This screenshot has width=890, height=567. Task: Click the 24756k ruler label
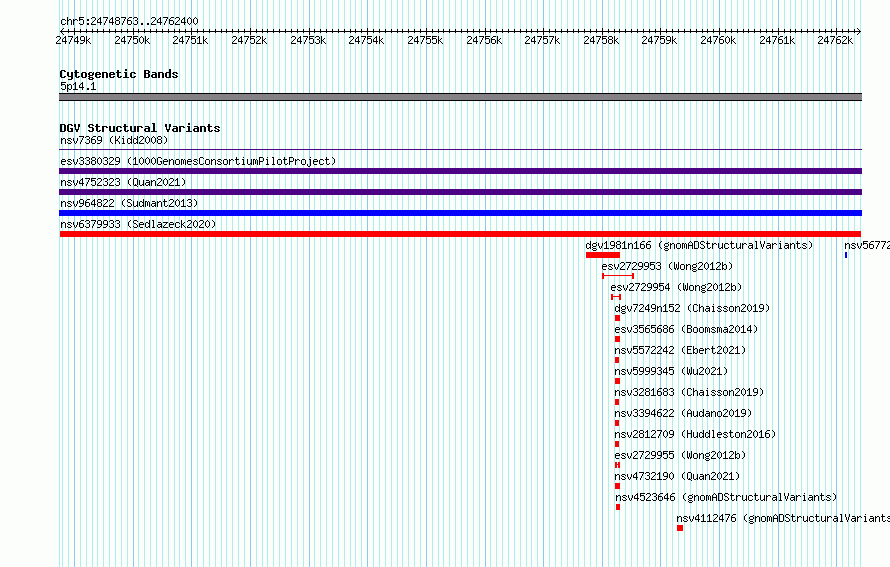(x=484, y=40)
